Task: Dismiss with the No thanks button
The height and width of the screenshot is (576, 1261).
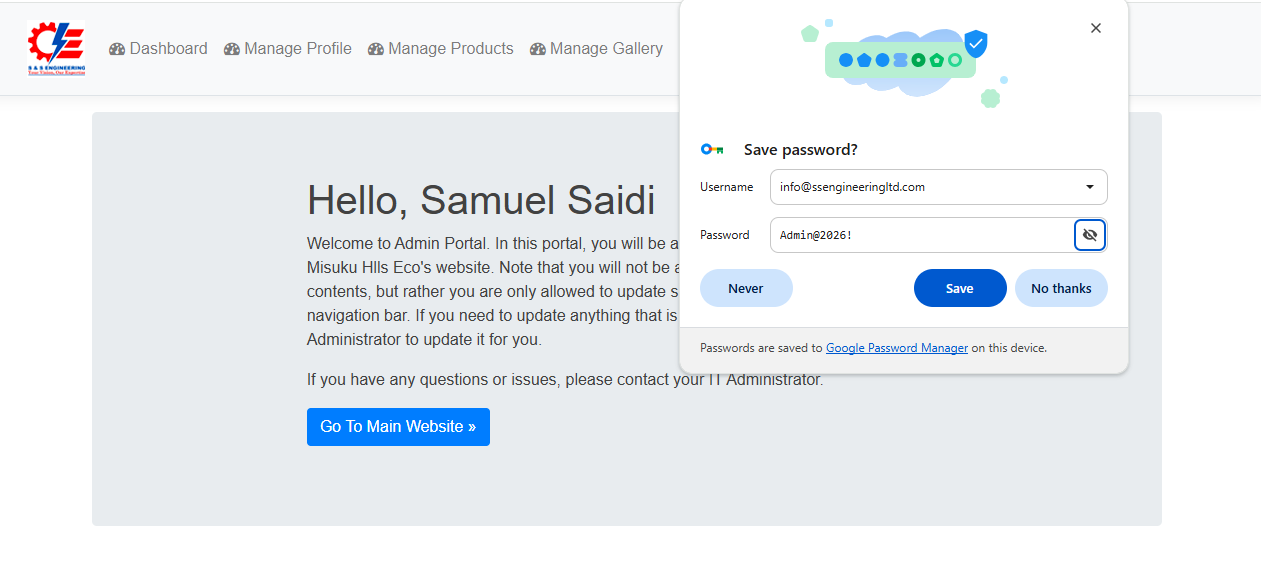Action: (x=1061, y=288)
